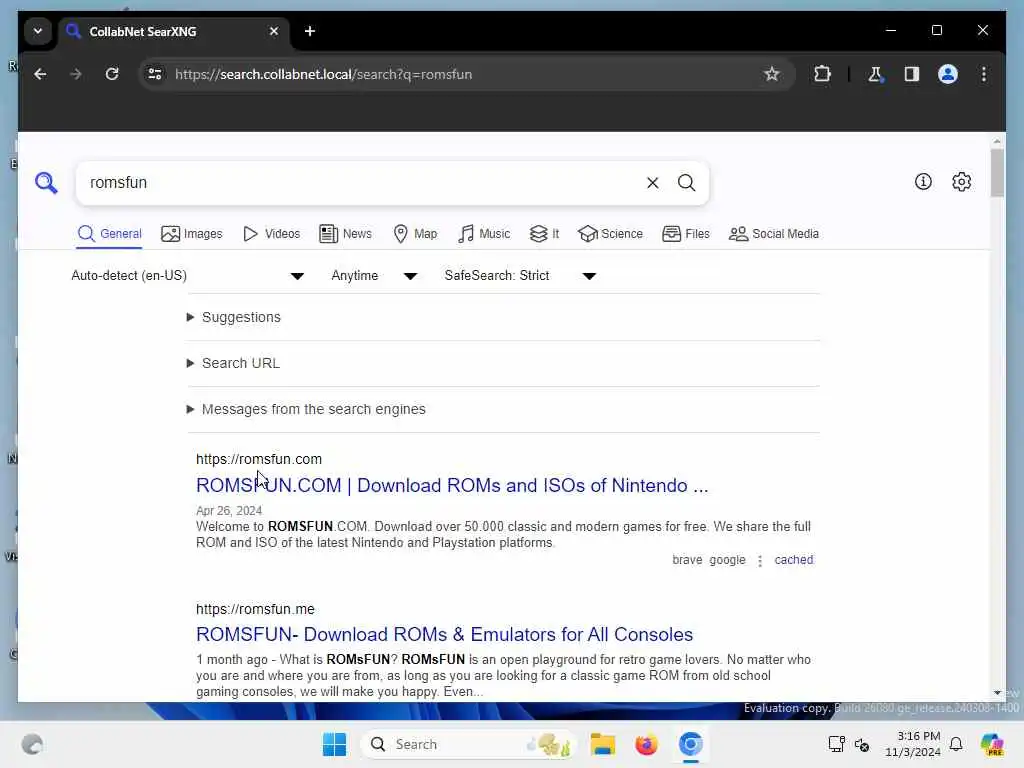Open the Windows Start menu

point(334,744)
